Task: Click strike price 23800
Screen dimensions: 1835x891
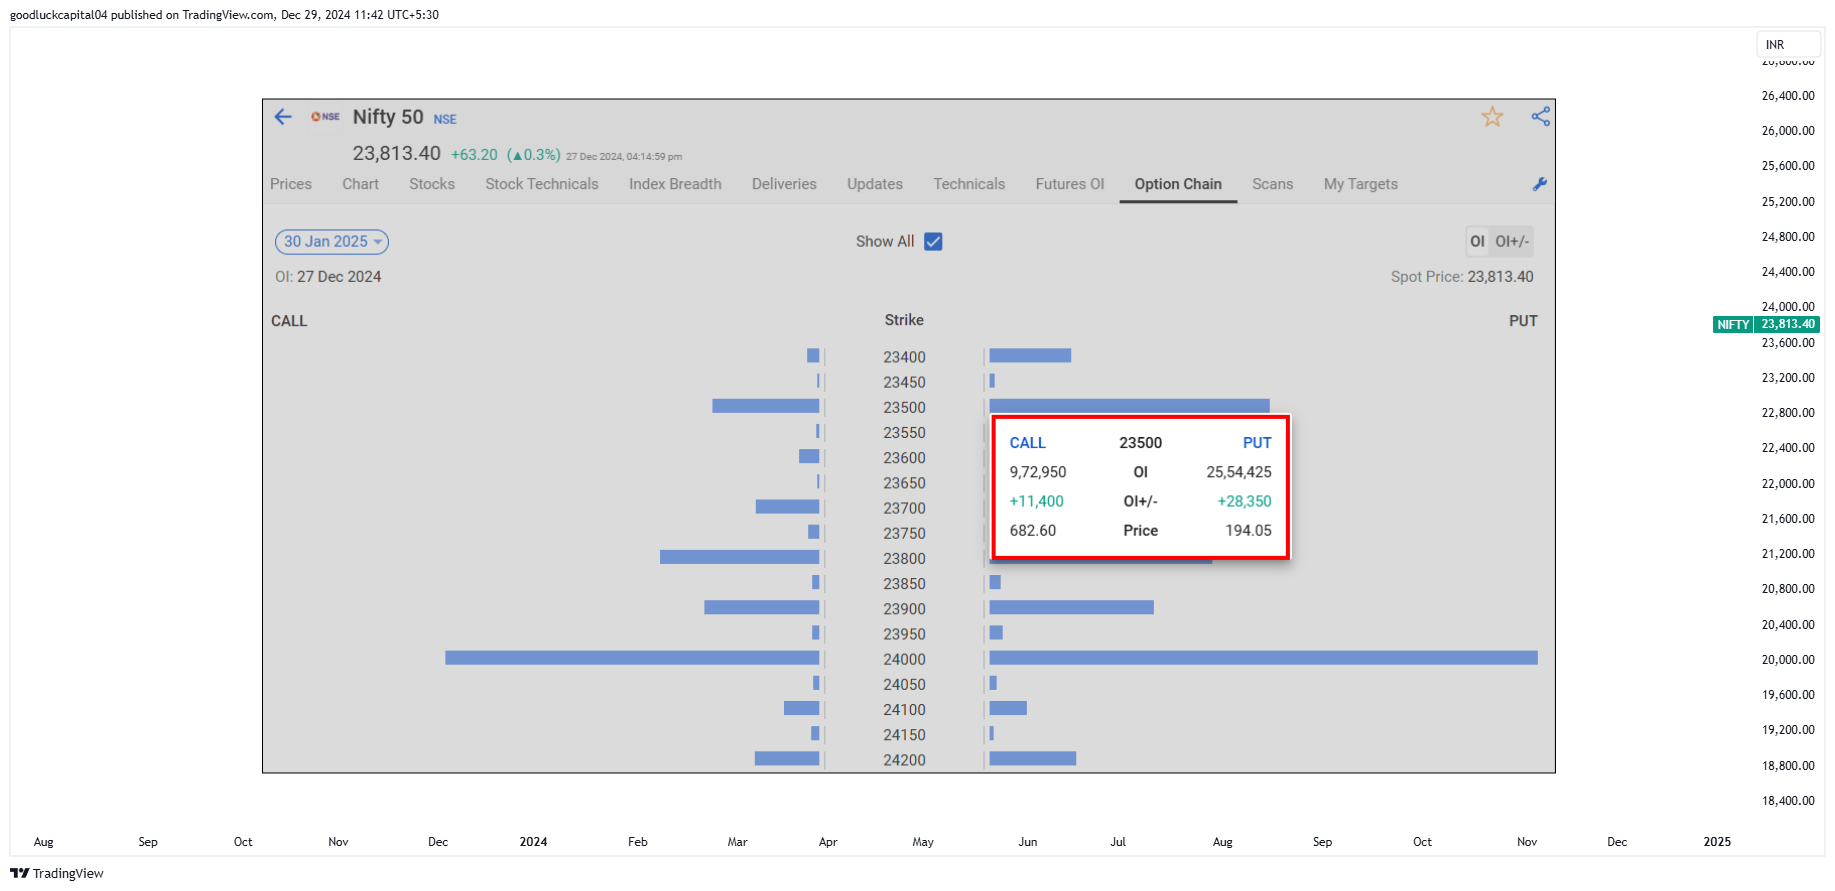Action: coord(904,558)
